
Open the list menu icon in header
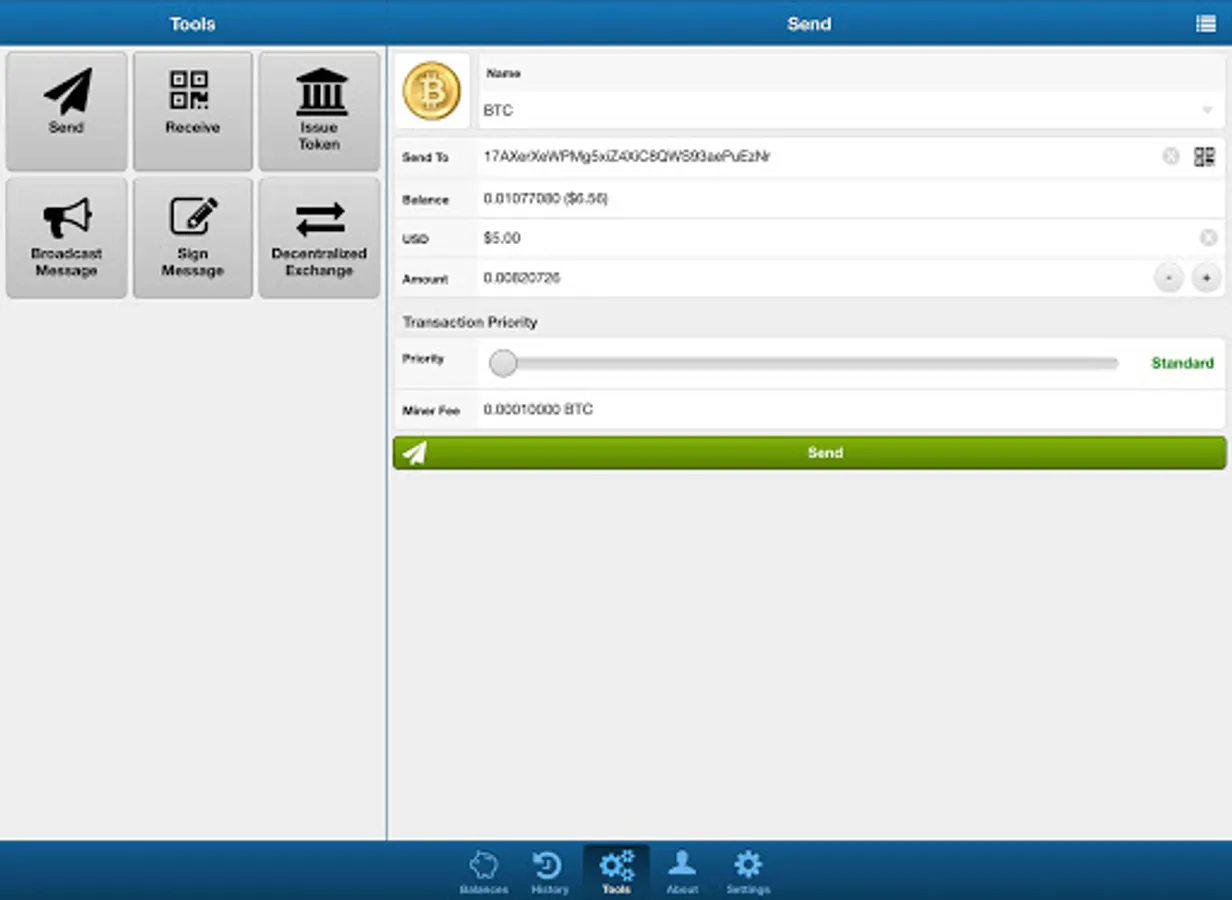[x=1206, y=24]
